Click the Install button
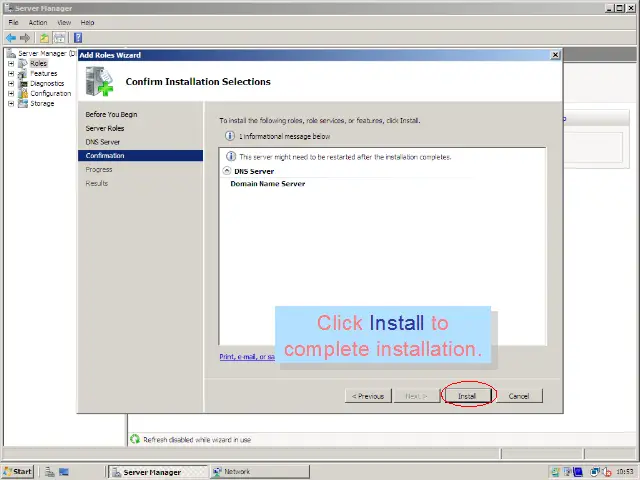Image resolution: width=640 pixels, height=480 pixels. point(467,396)
